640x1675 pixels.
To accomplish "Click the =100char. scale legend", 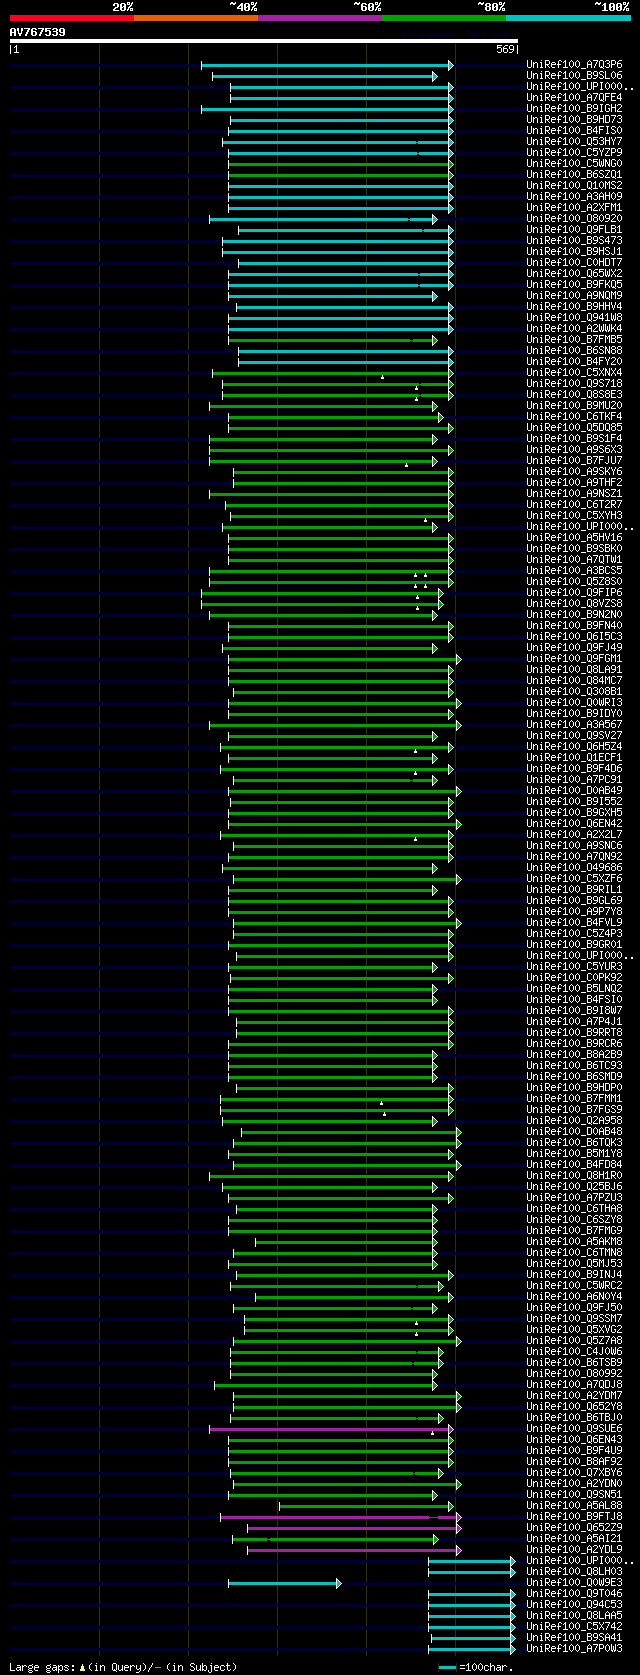I will click(x=477, y=1667).
